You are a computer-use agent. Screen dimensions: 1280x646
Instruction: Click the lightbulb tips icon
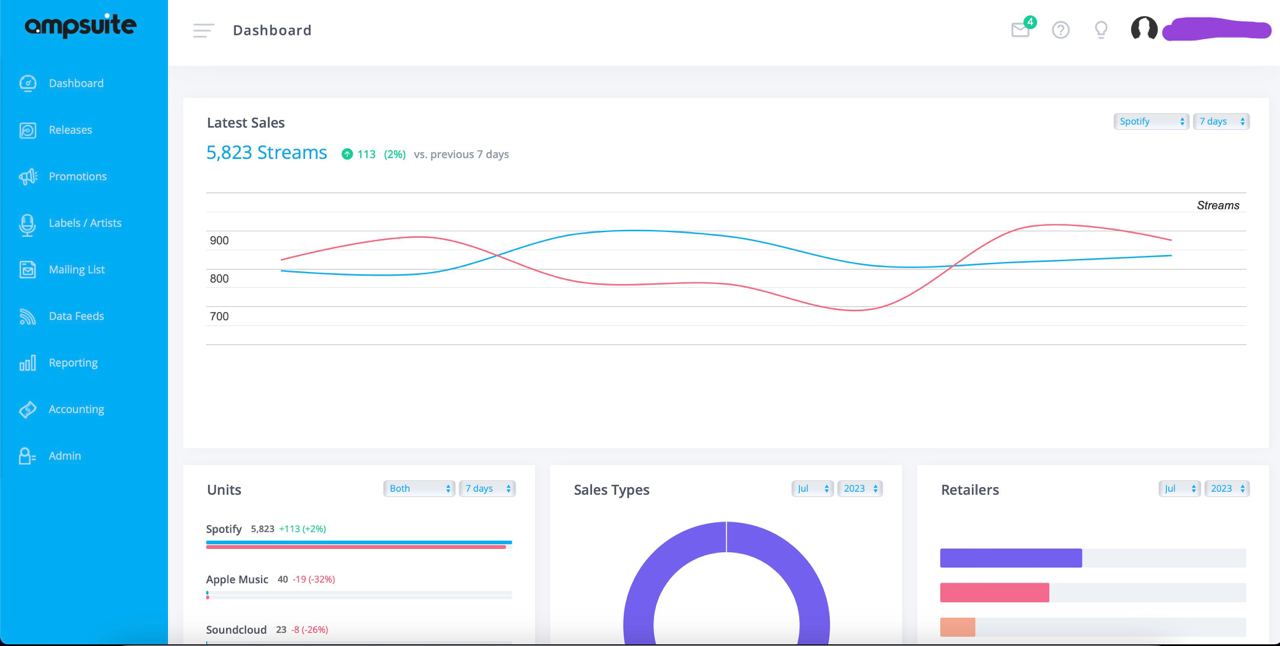tap(1101, 30)
